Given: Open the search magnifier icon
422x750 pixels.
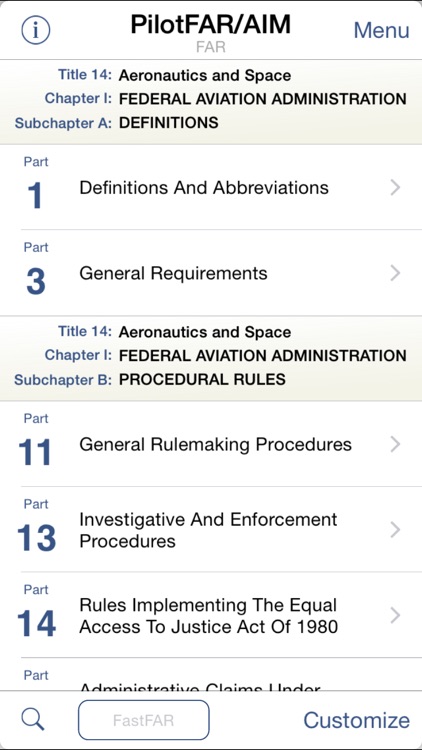Looking at the screenshot, I should (33, 719).
